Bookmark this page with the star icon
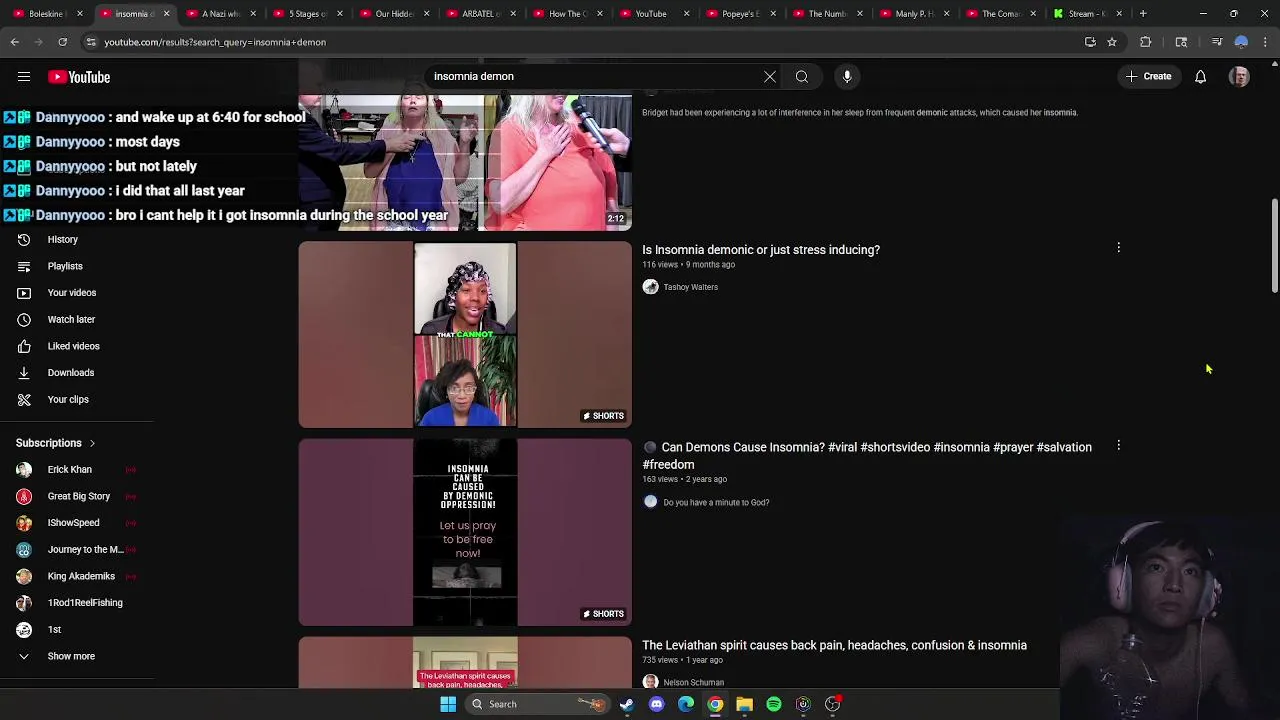Screen dimensions: 1280x720 [x=1112, y=42]
